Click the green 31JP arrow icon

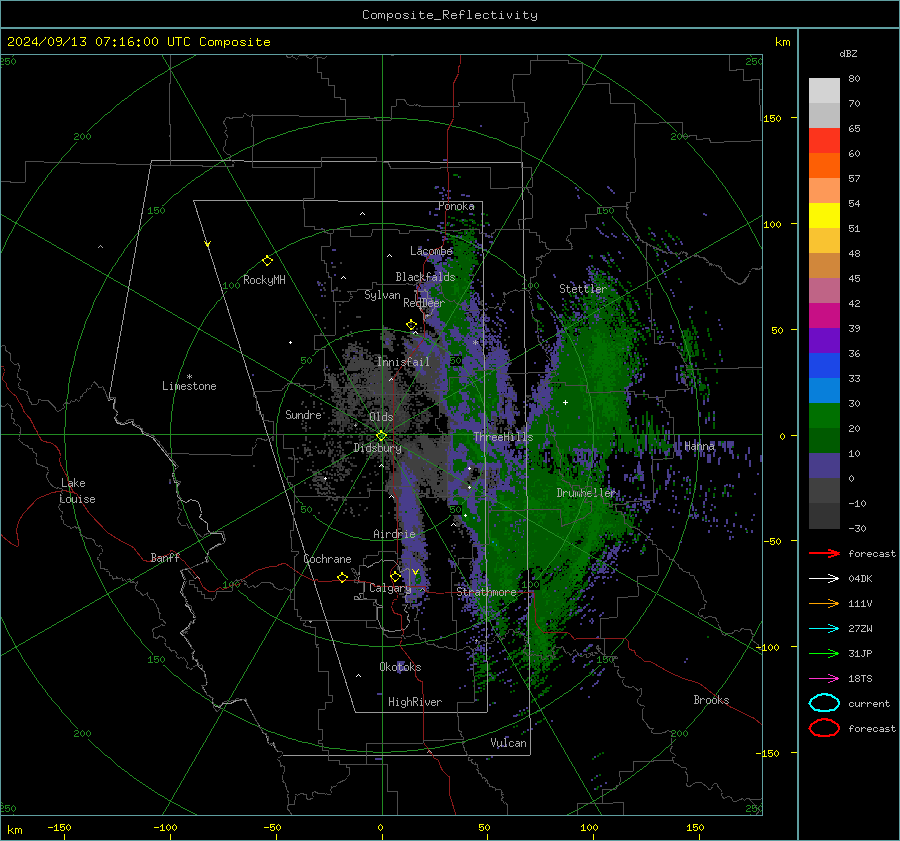click(824, 653)
